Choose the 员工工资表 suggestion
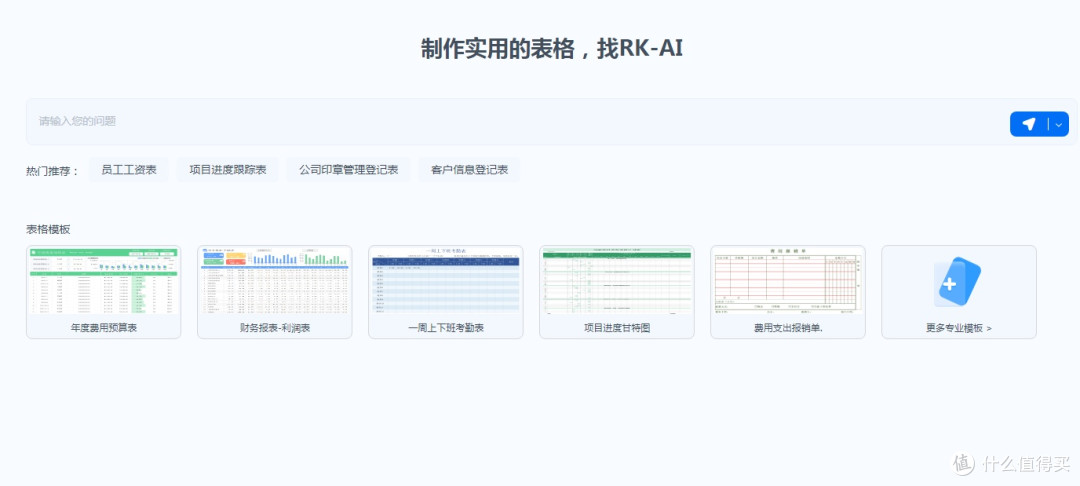This screenshot has width=1080, height=486. (129, 169)
